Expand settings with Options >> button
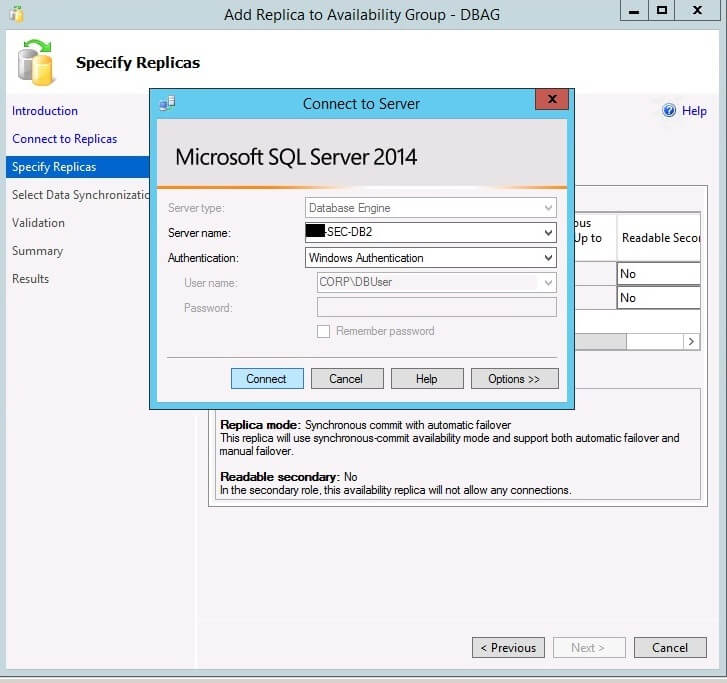 coord(514,379)
